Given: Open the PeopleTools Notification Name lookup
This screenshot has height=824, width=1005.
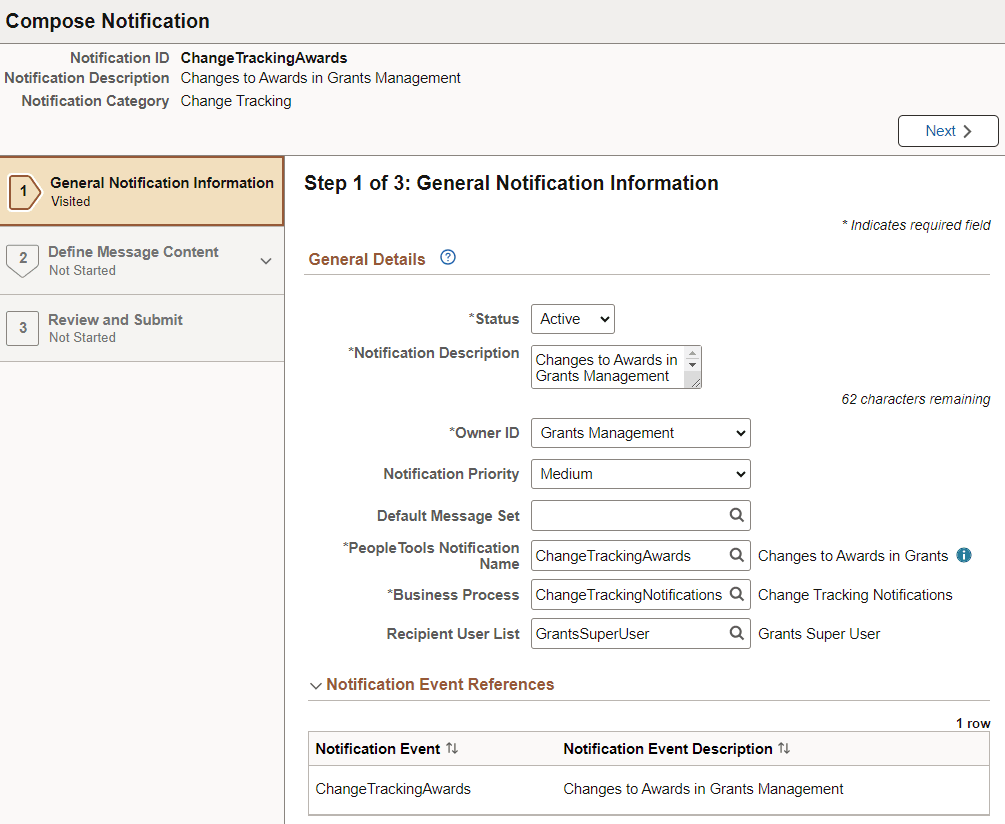Looking at the screenshot, I should pos(737,555).
